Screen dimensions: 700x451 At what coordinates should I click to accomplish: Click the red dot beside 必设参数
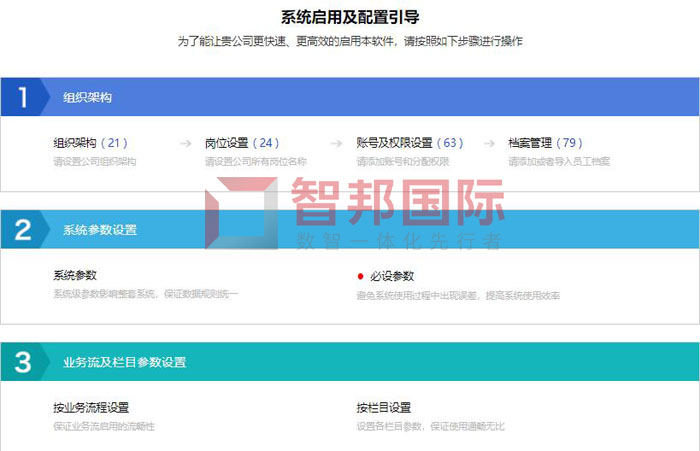(x=361, y=276)
